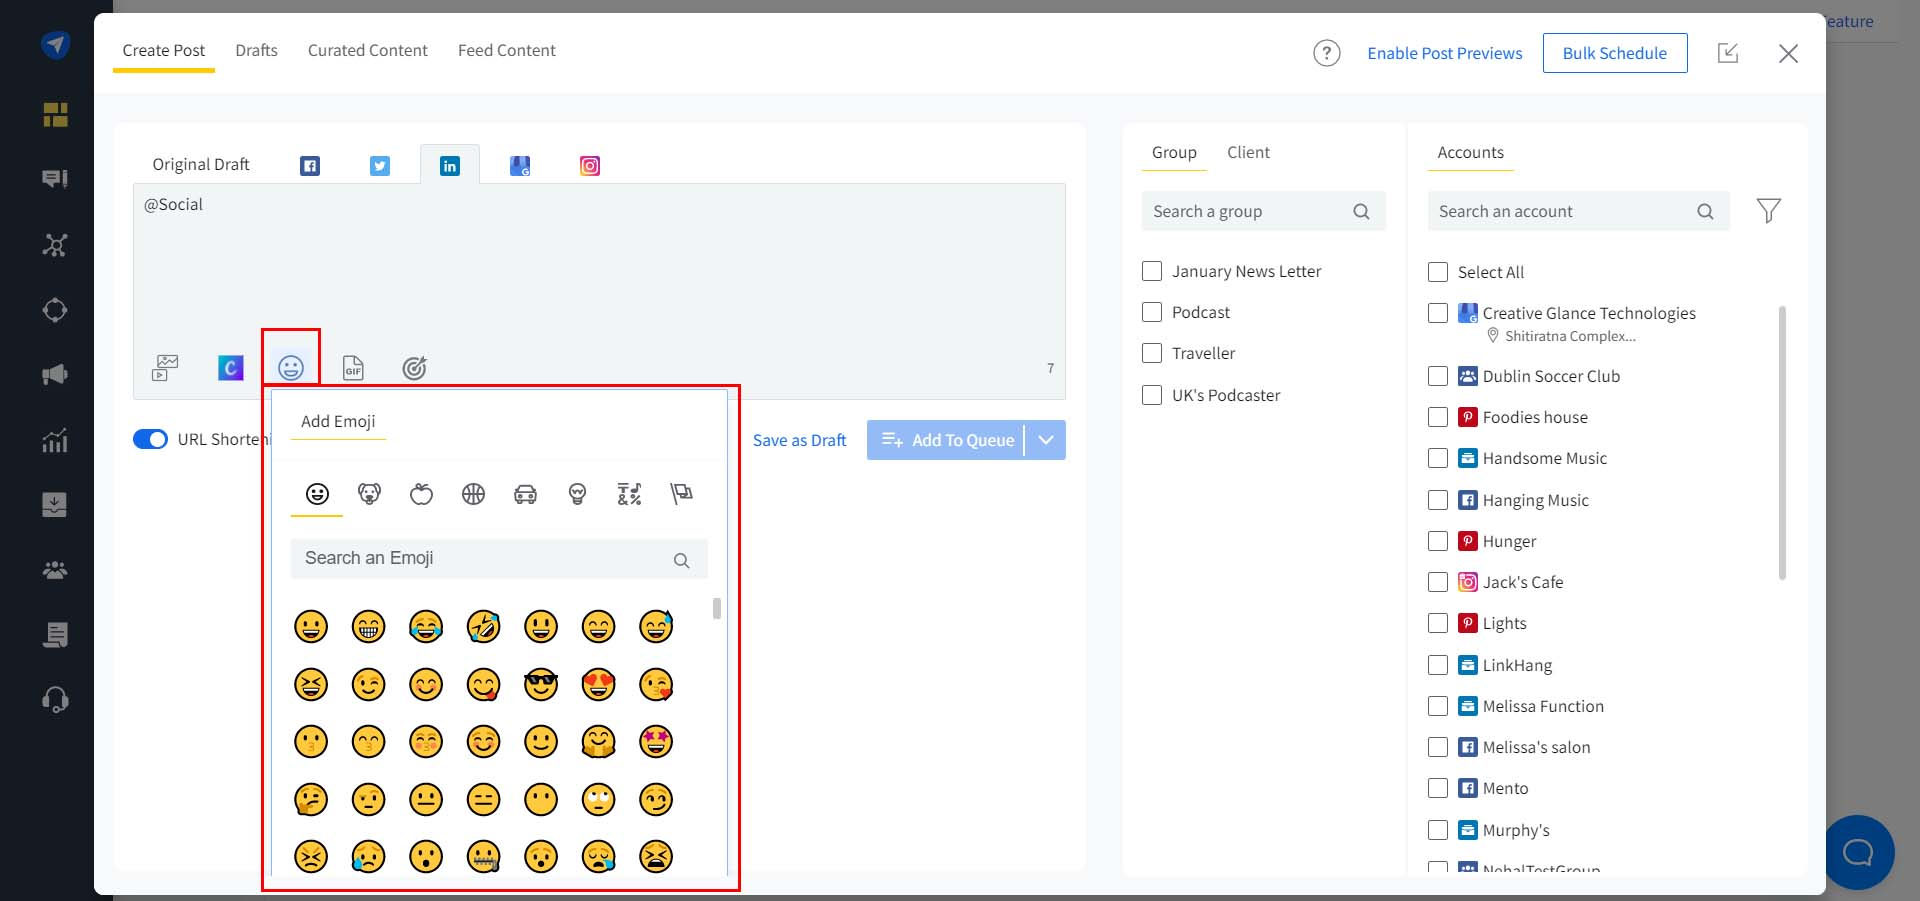This screenshot has width=1920, height=901.
Task: Check the Dublin Soccer Club account
Action: pos(1438,376)
